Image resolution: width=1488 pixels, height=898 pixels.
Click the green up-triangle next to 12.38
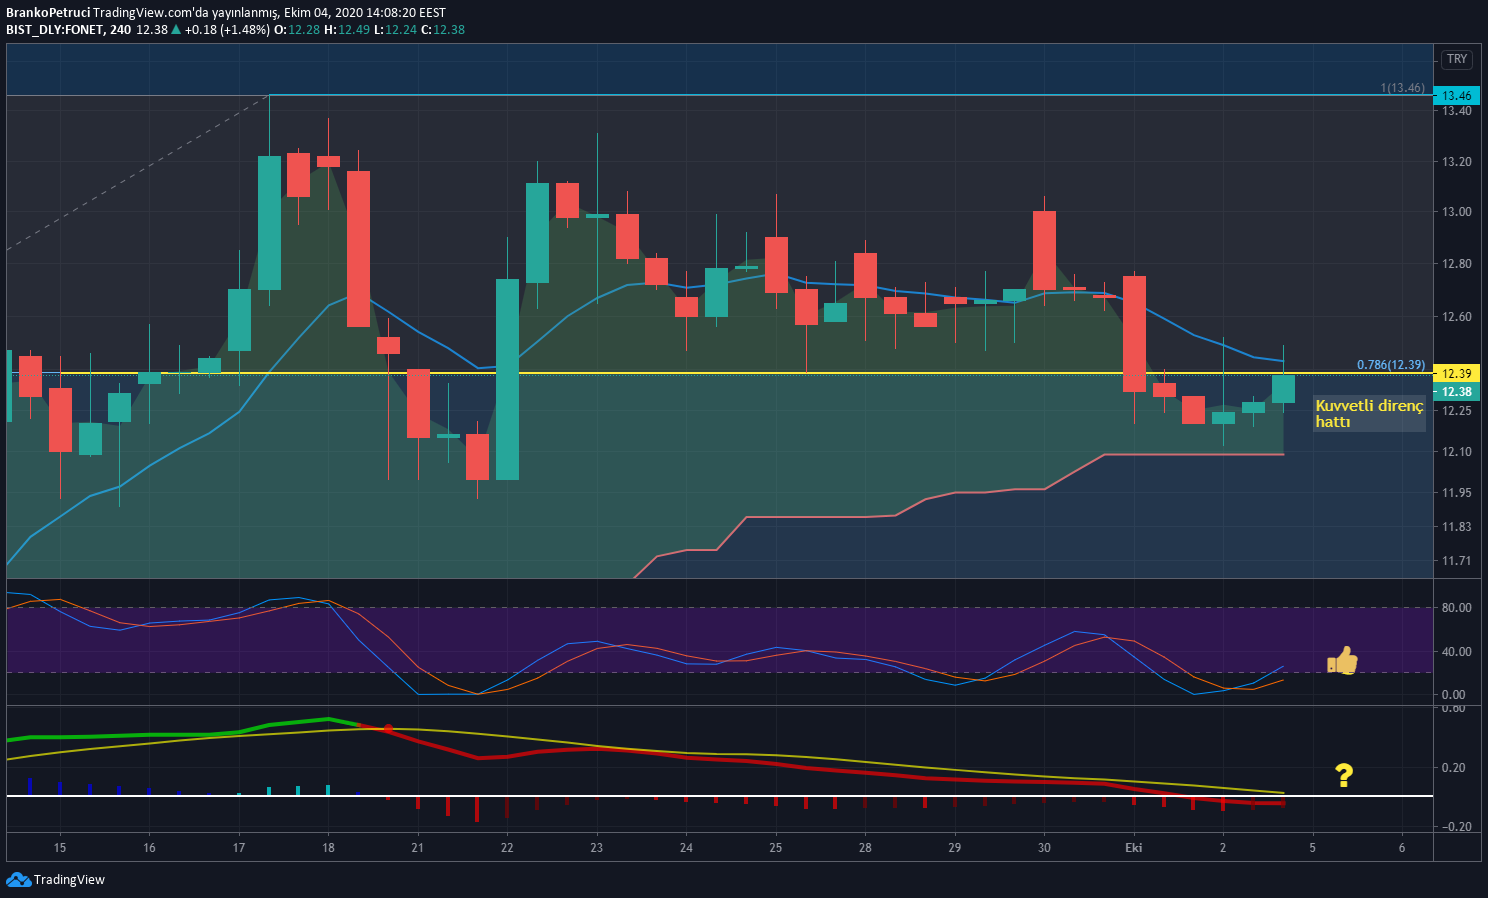pyautogui.click(x=176, y=30)
